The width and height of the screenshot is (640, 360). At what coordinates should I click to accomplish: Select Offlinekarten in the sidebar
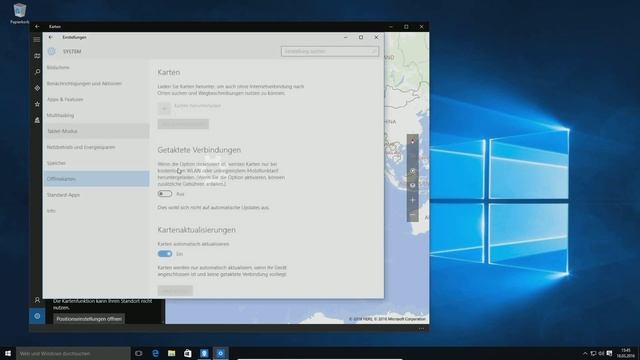(x=96, y=179)
